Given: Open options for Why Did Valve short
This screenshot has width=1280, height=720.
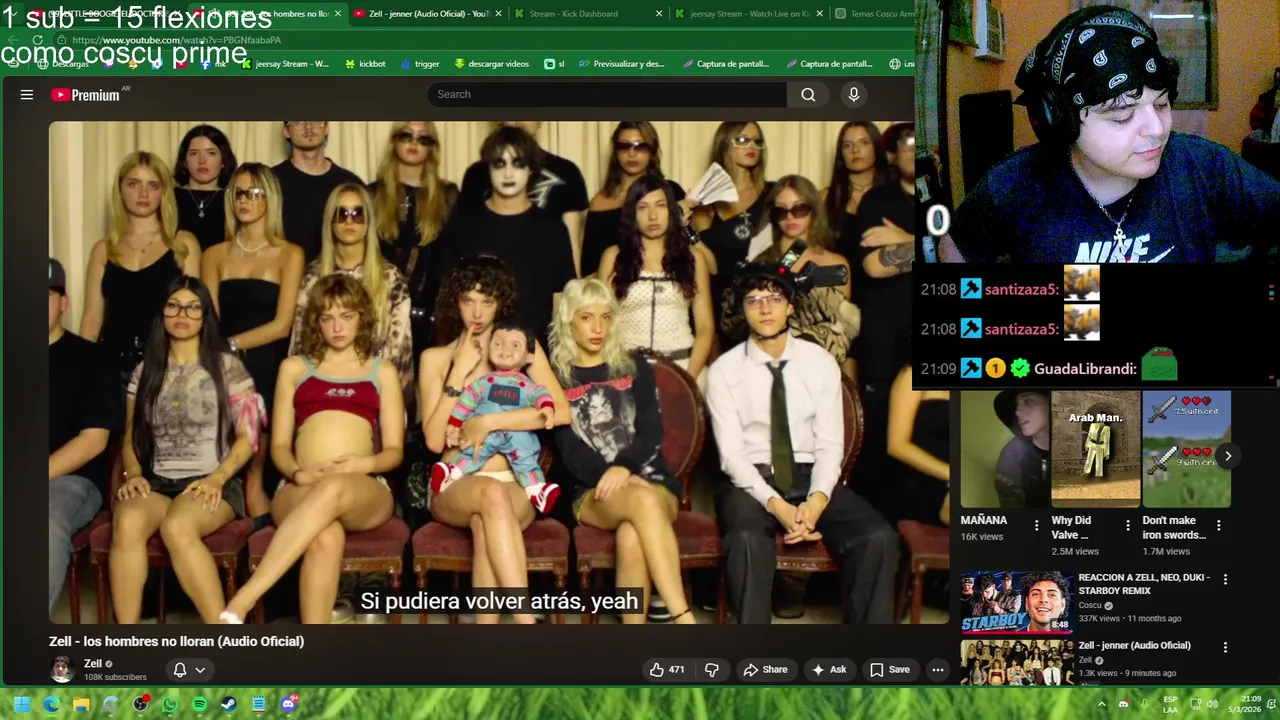Looking at the screenshot, I should 1128,525.
